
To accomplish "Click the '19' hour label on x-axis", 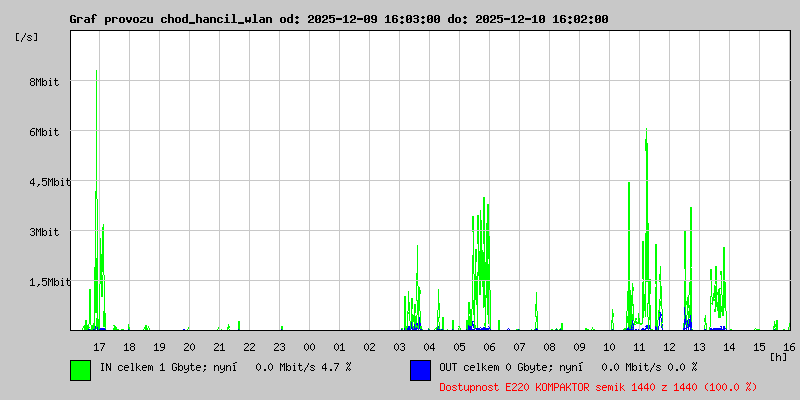I will (159, 347).
